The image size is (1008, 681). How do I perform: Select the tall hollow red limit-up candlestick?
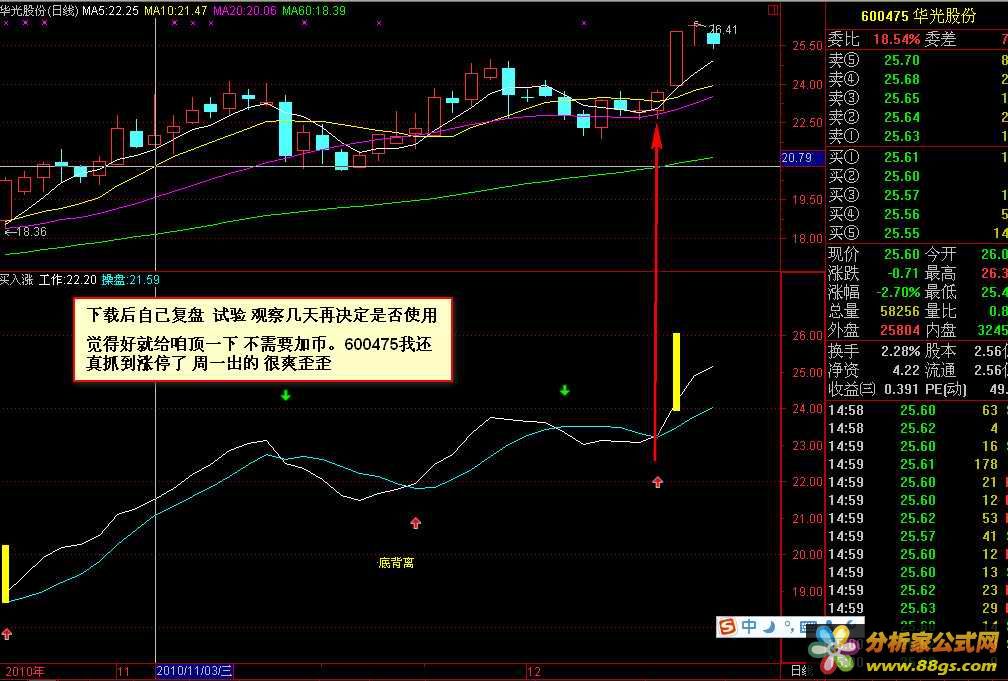(x=676, y=58)
